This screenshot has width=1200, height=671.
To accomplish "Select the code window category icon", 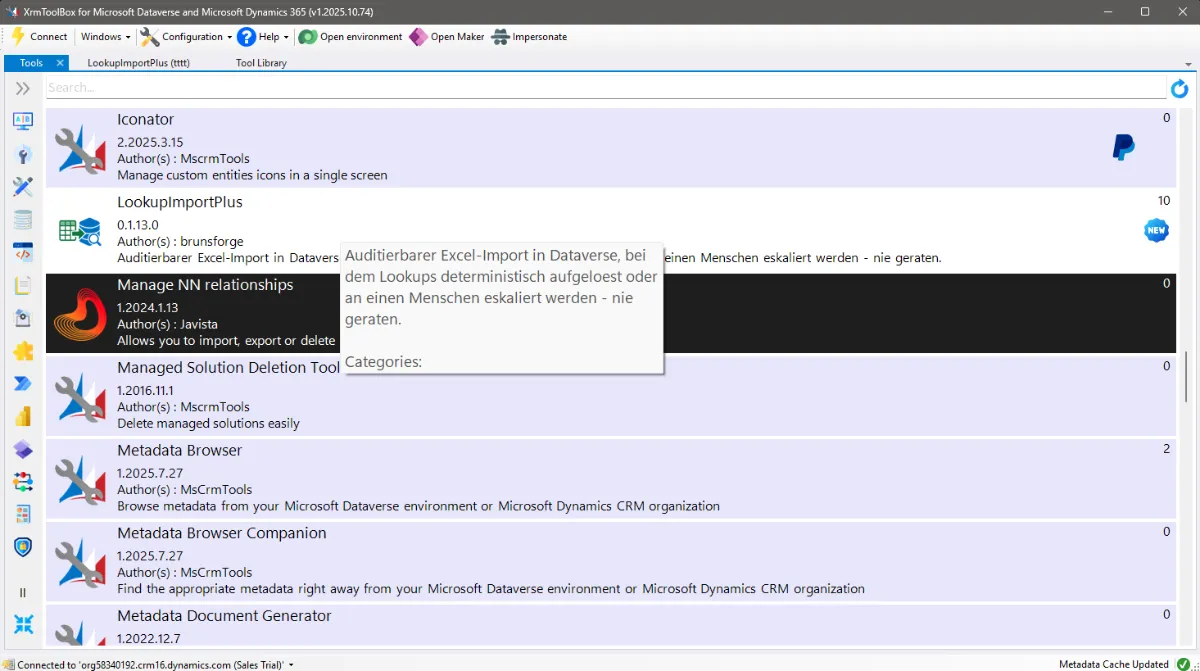I will pyautogui.click(x=23, y=252).
